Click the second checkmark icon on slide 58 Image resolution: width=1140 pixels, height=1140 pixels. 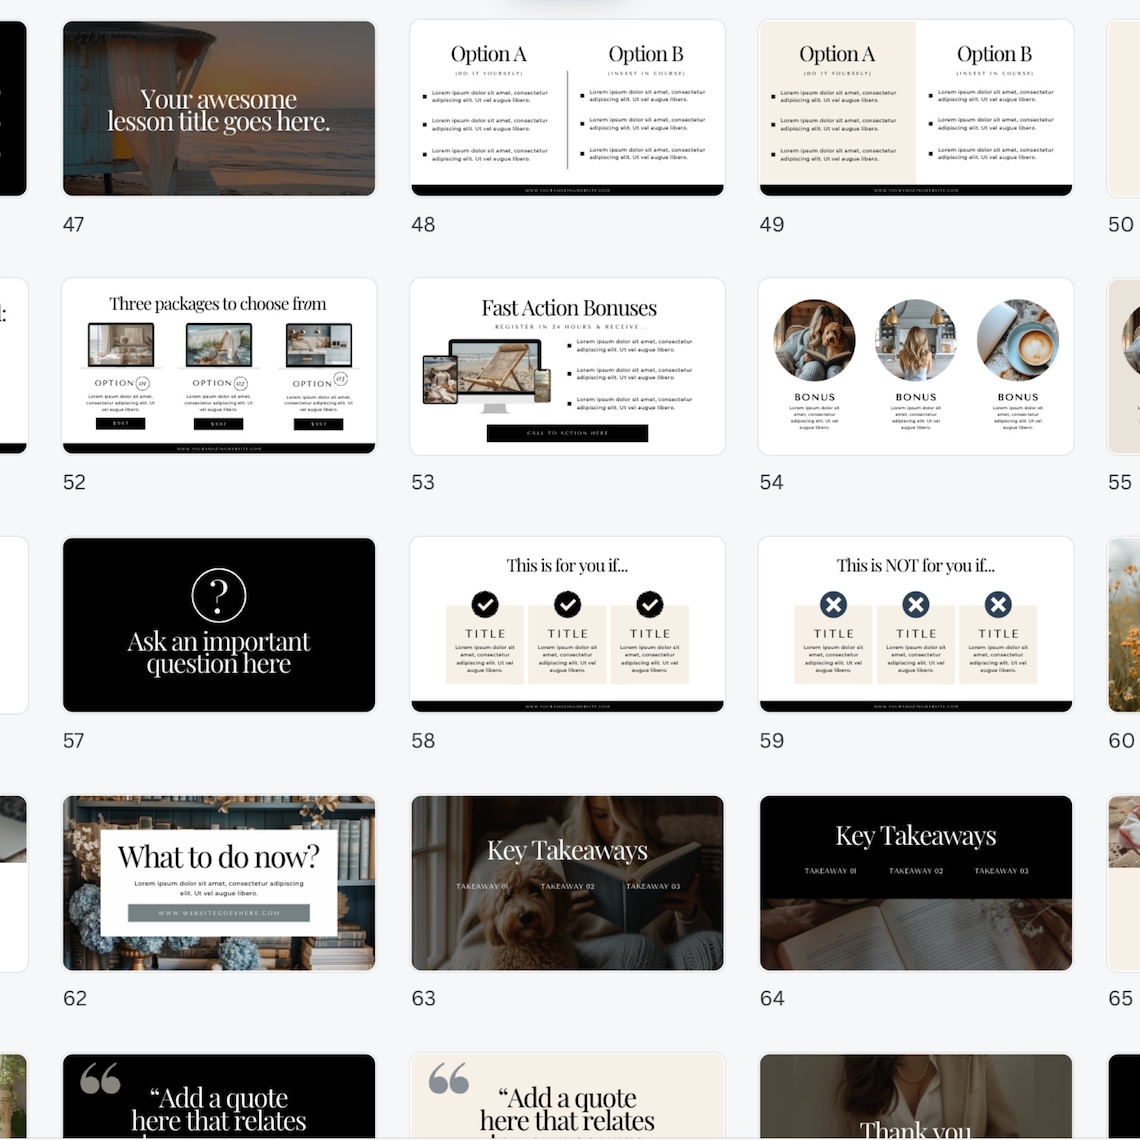[x=567, y=605]
